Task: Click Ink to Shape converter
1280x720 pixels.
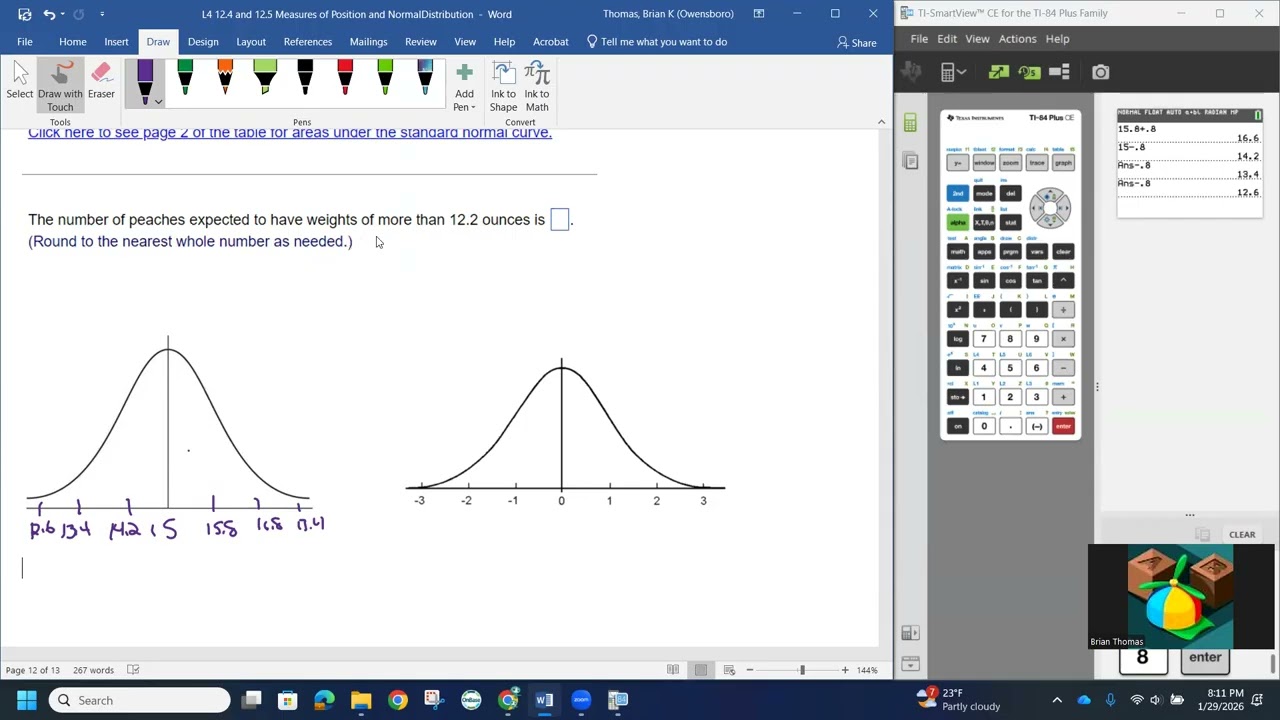Action: click(x=503, y=87)
